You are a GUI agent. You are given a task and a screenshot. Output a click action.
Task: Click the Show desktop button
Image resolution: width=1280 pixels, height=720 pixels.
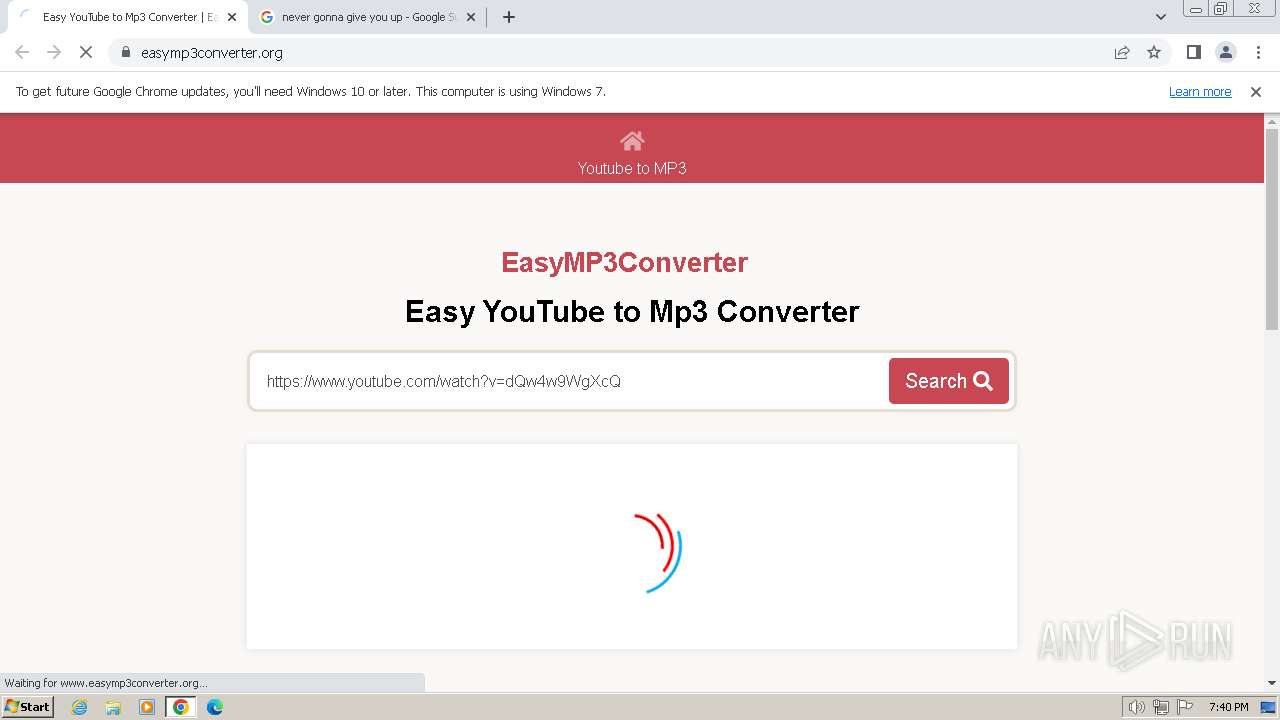pyautogui.click(x=1269, y=707)
